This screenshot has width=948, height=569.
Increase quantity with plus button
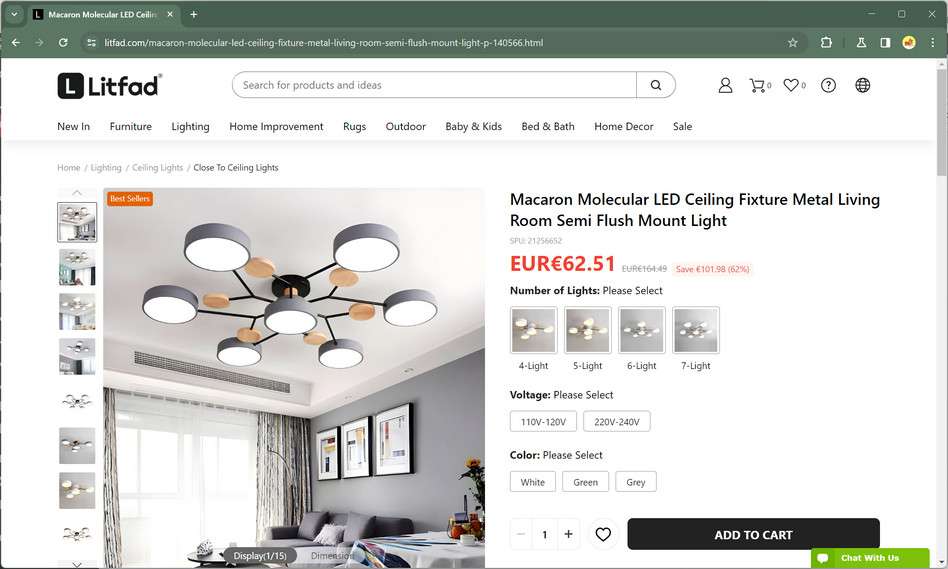point(568,534)
